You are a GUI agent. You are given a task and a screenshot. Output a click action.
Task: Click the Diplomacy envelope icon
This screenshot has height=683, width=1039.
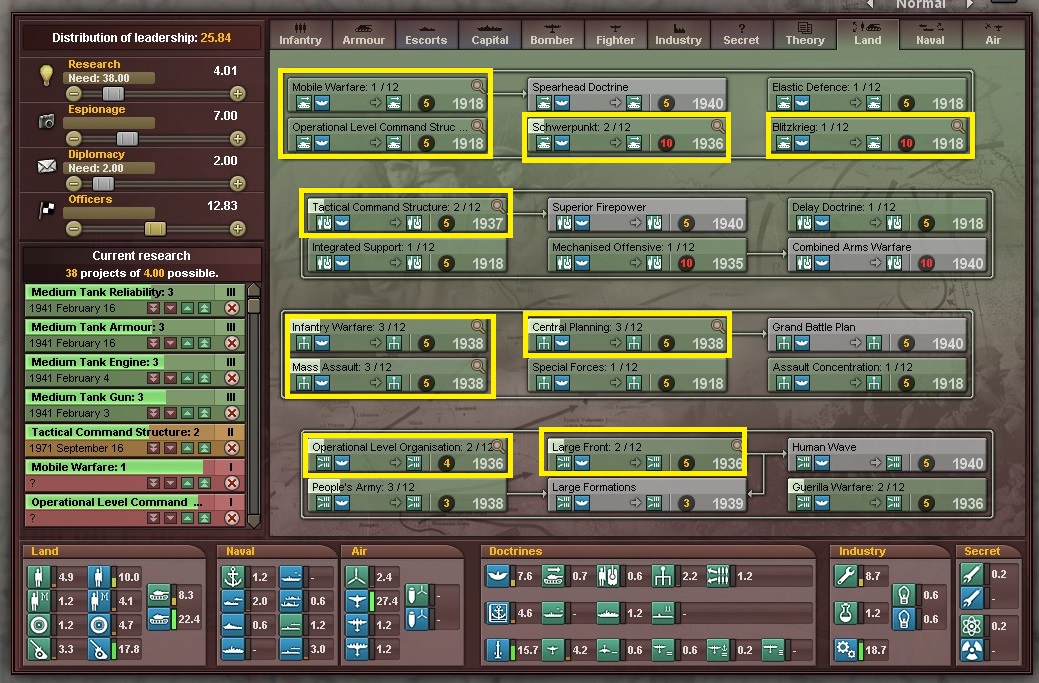click(x=46, y=166)
